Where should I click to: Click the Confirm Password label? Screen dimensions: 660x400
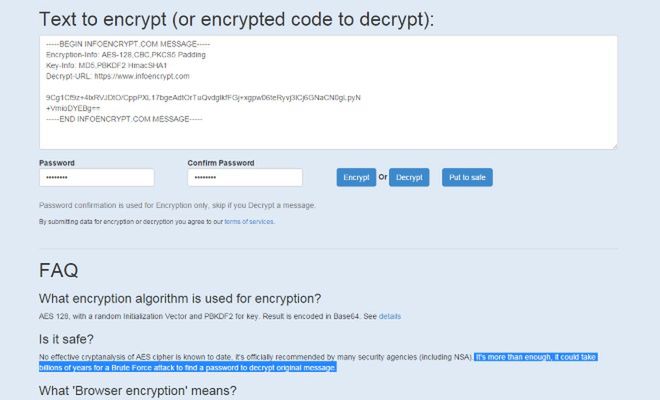coord(220,162)
